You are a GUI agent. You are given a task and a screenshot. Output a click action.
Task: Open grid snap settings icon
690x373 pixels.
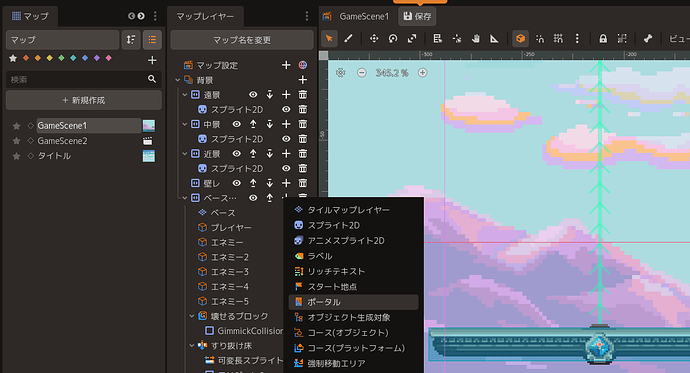pyautogui.click(x=558, y=39)
